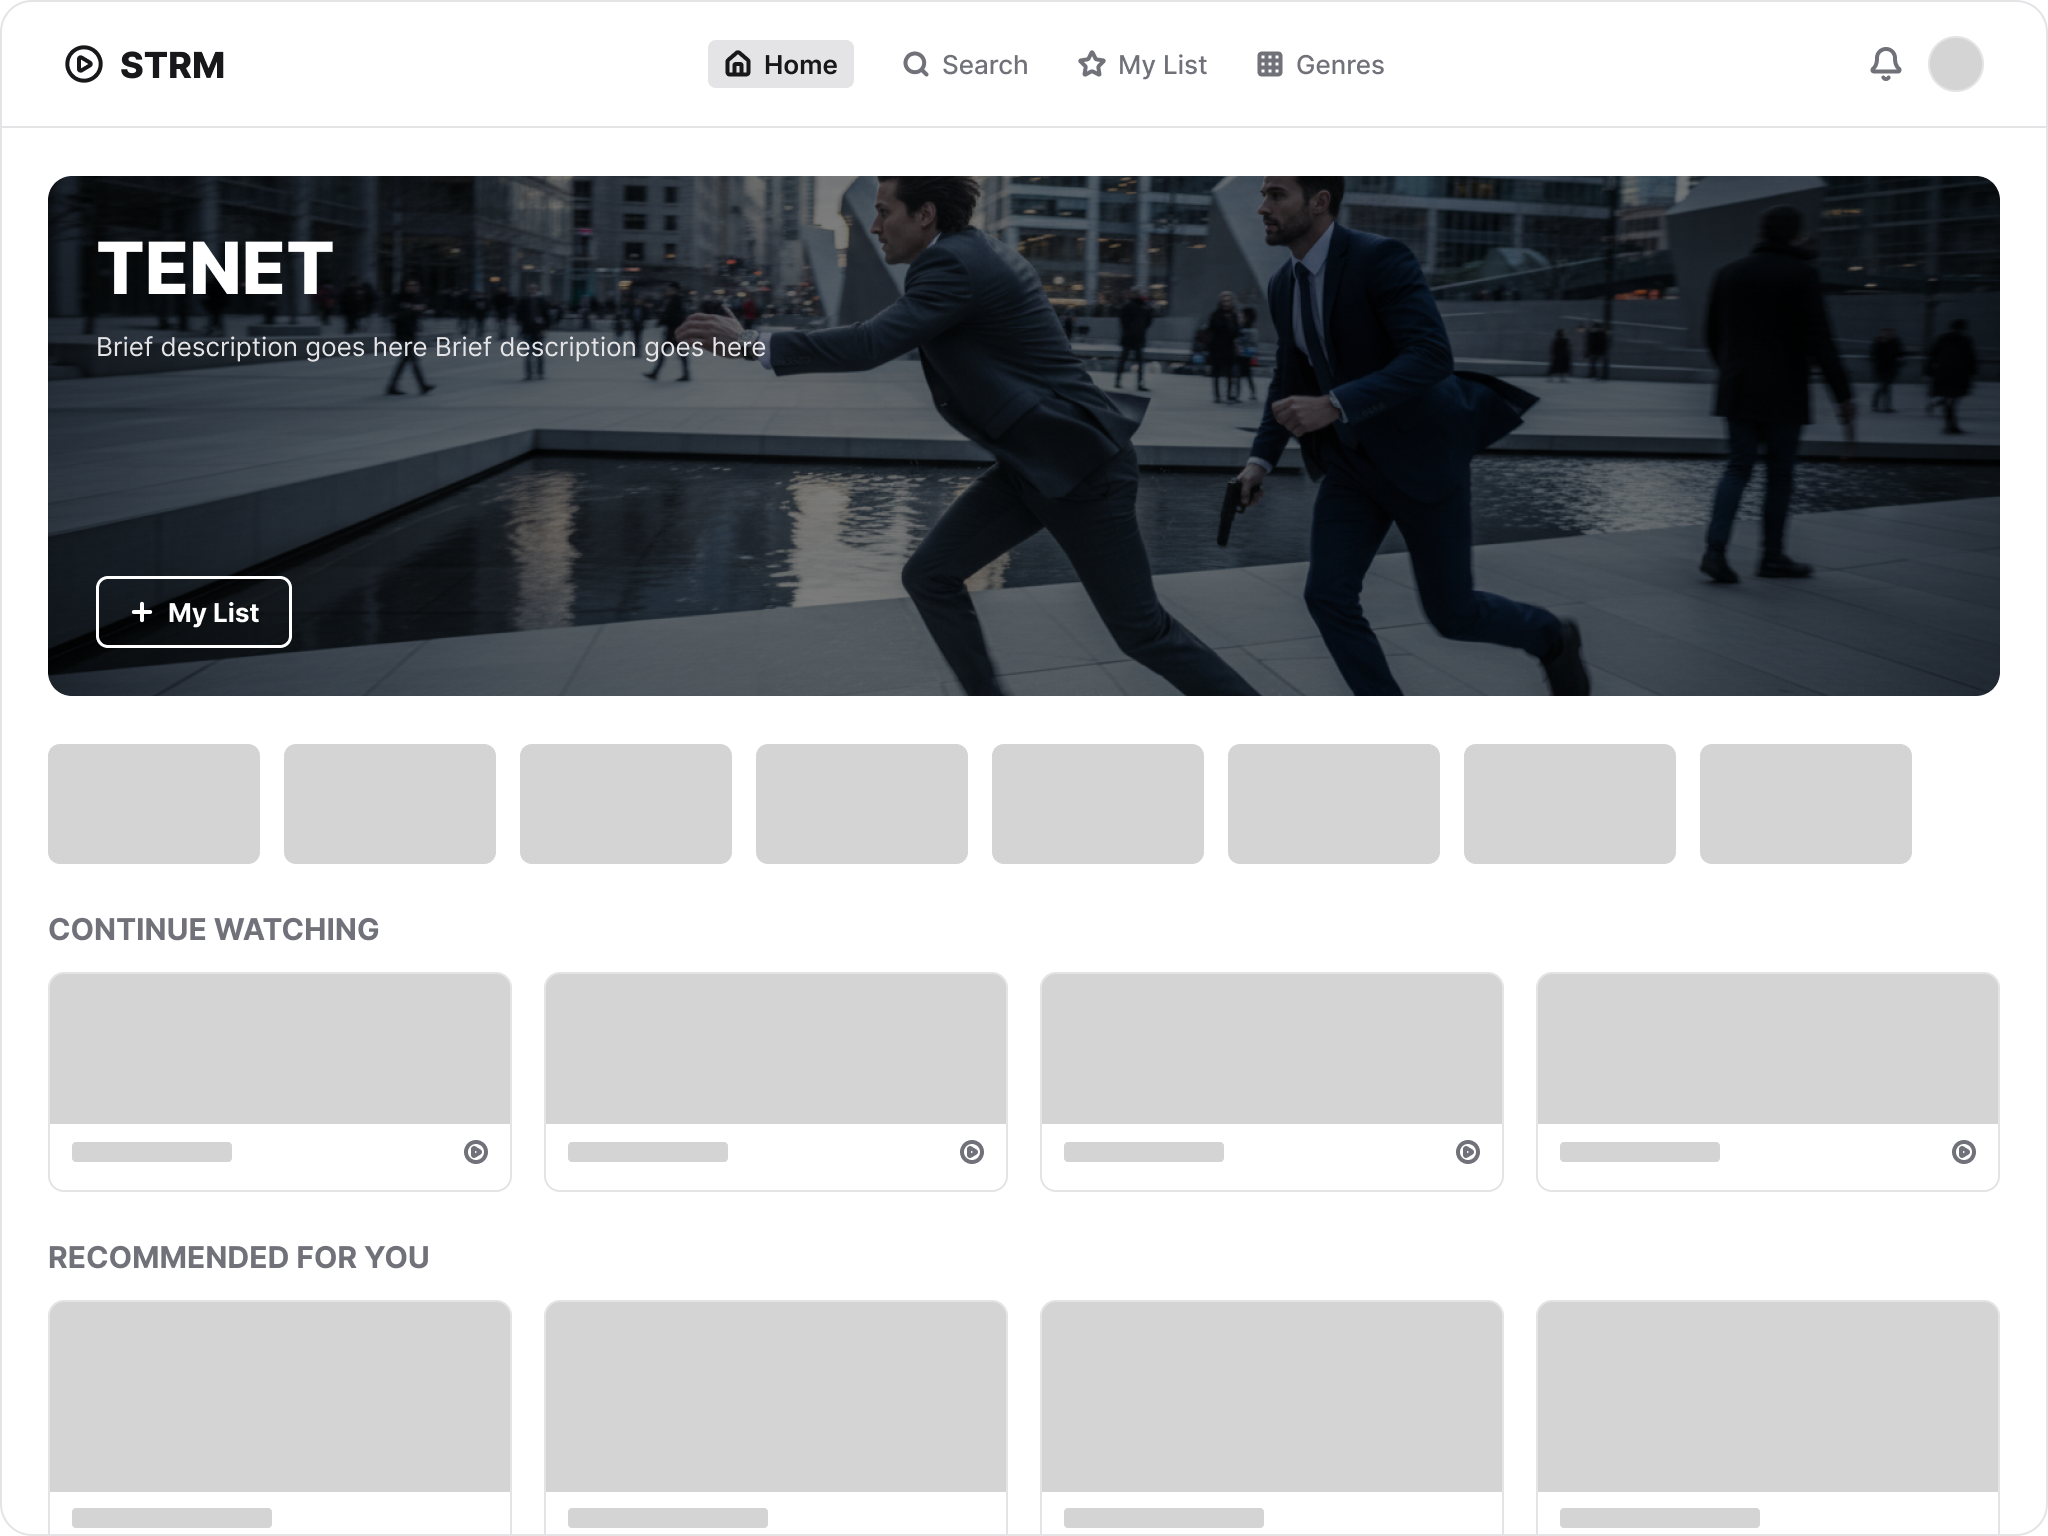
Task: Click the STRM play-circle logo icon
Action: 84,64
